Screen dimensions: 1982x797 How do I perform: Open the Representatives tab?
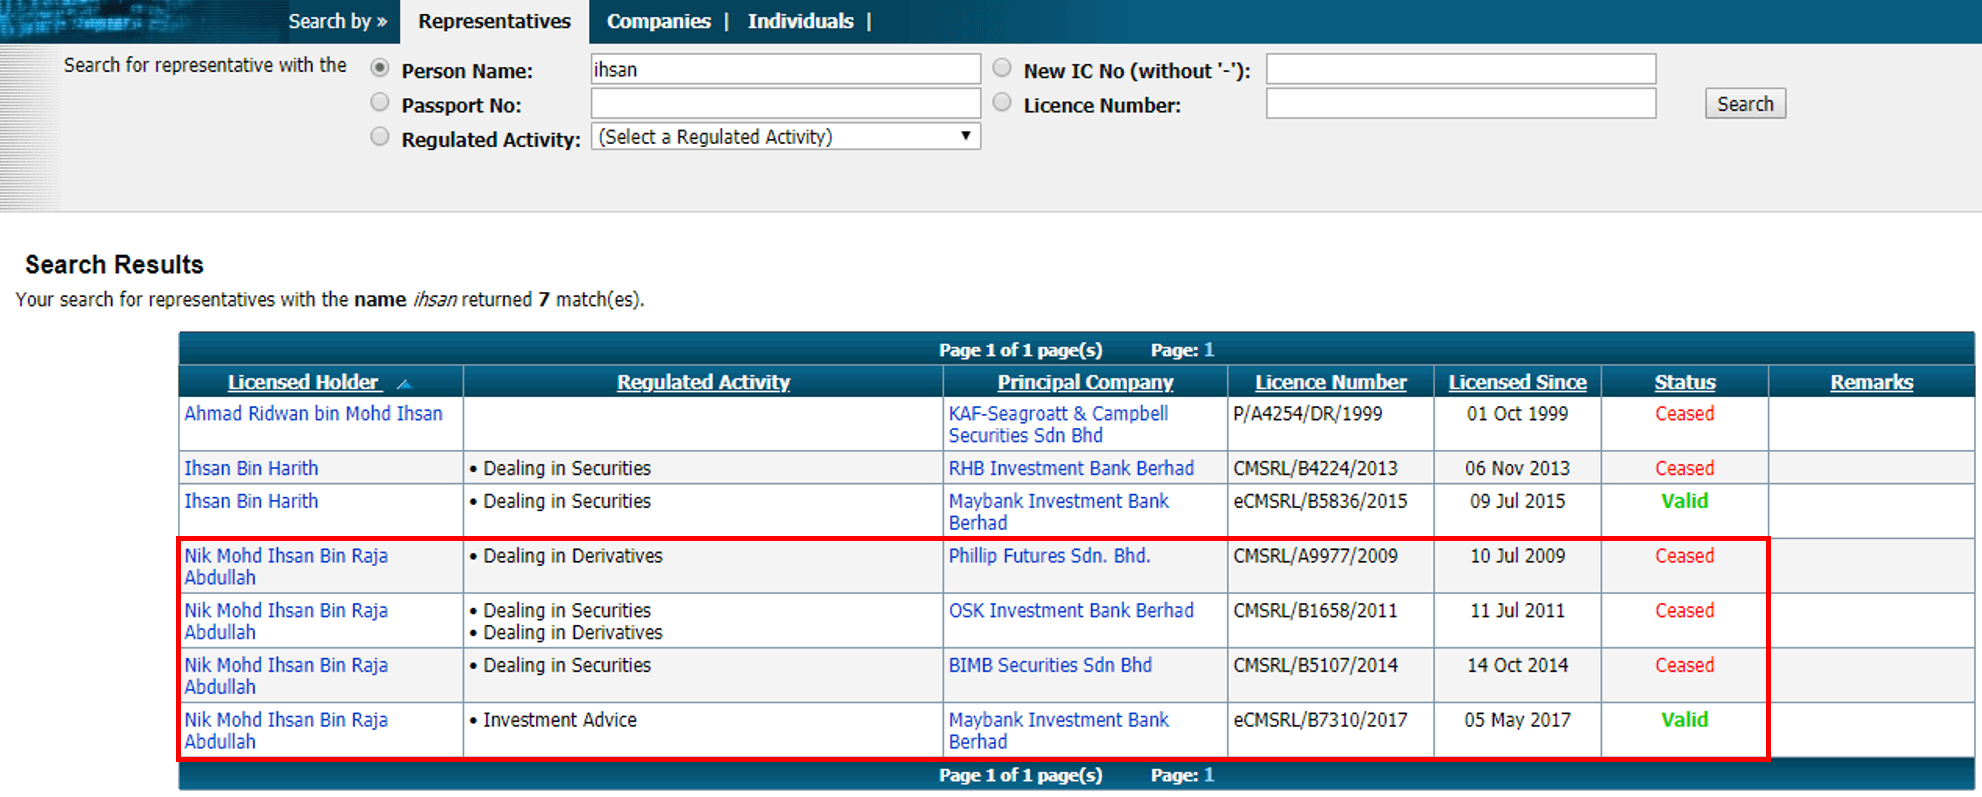coord(494,21)
